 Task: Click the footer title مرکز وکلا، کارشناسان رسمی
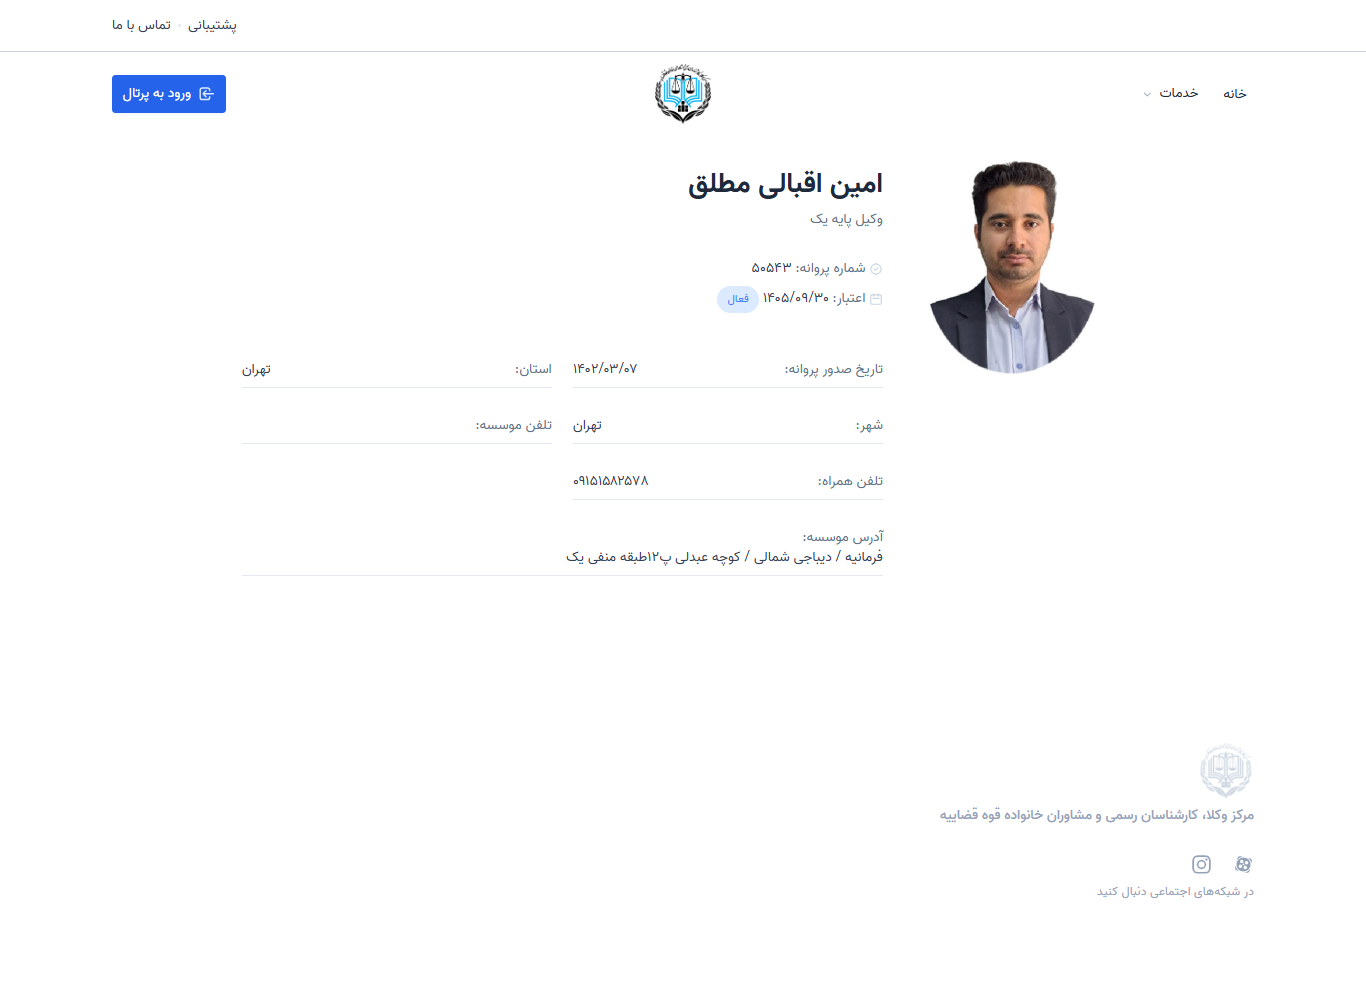(x=1096, y=815)
